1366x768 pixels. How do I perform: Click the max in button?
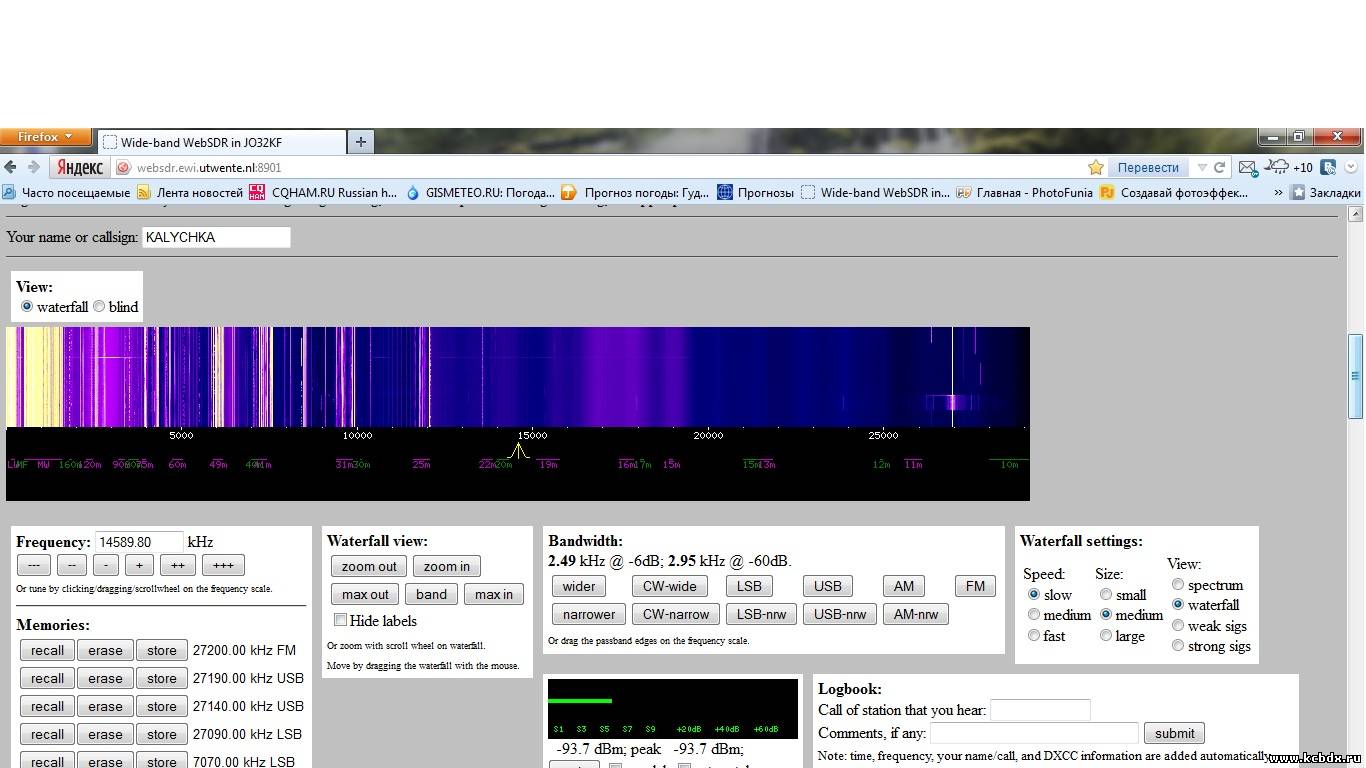(493, 594)
